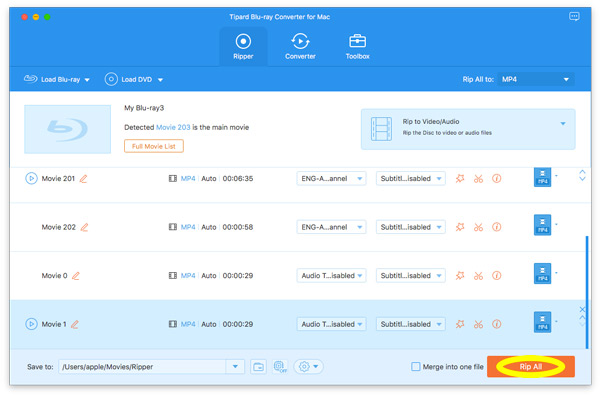600x396 pixels.
Task: Click the scissors cut icon for Movie 0
Action: click(478, 275)
